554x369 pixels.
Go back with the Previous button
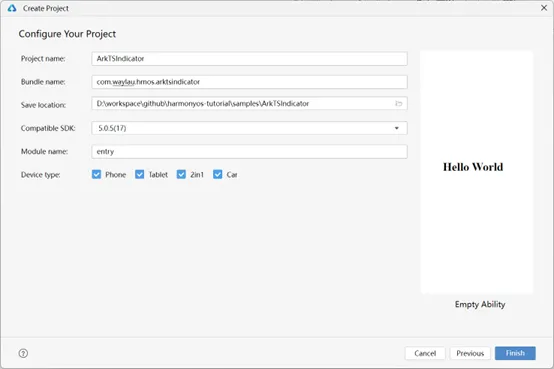click(470, 353)
